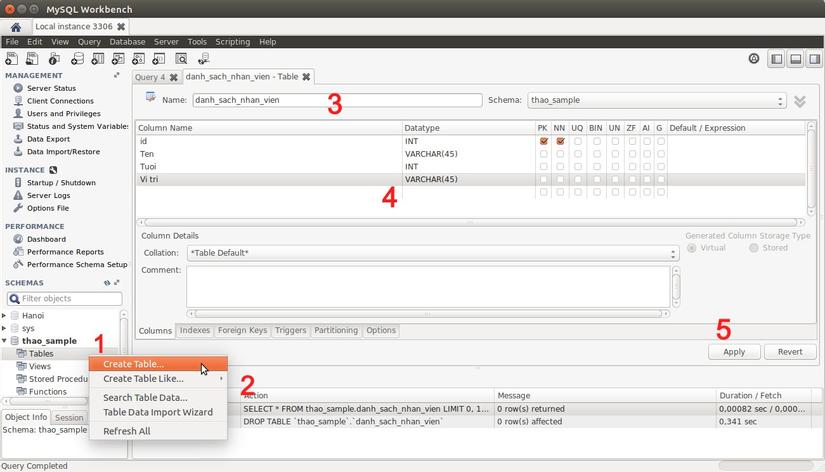The width and height of the screenshot is (825, 472).
Task: Select the Stored storage type radio
Action: [753, 247]
